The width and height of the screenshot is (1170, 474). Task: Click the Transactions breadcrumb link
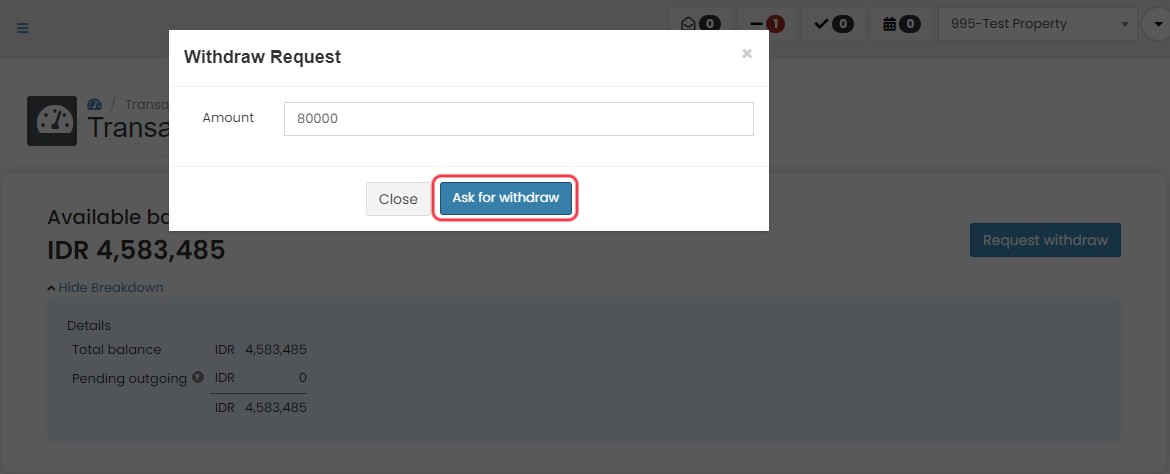pos(147,105)
